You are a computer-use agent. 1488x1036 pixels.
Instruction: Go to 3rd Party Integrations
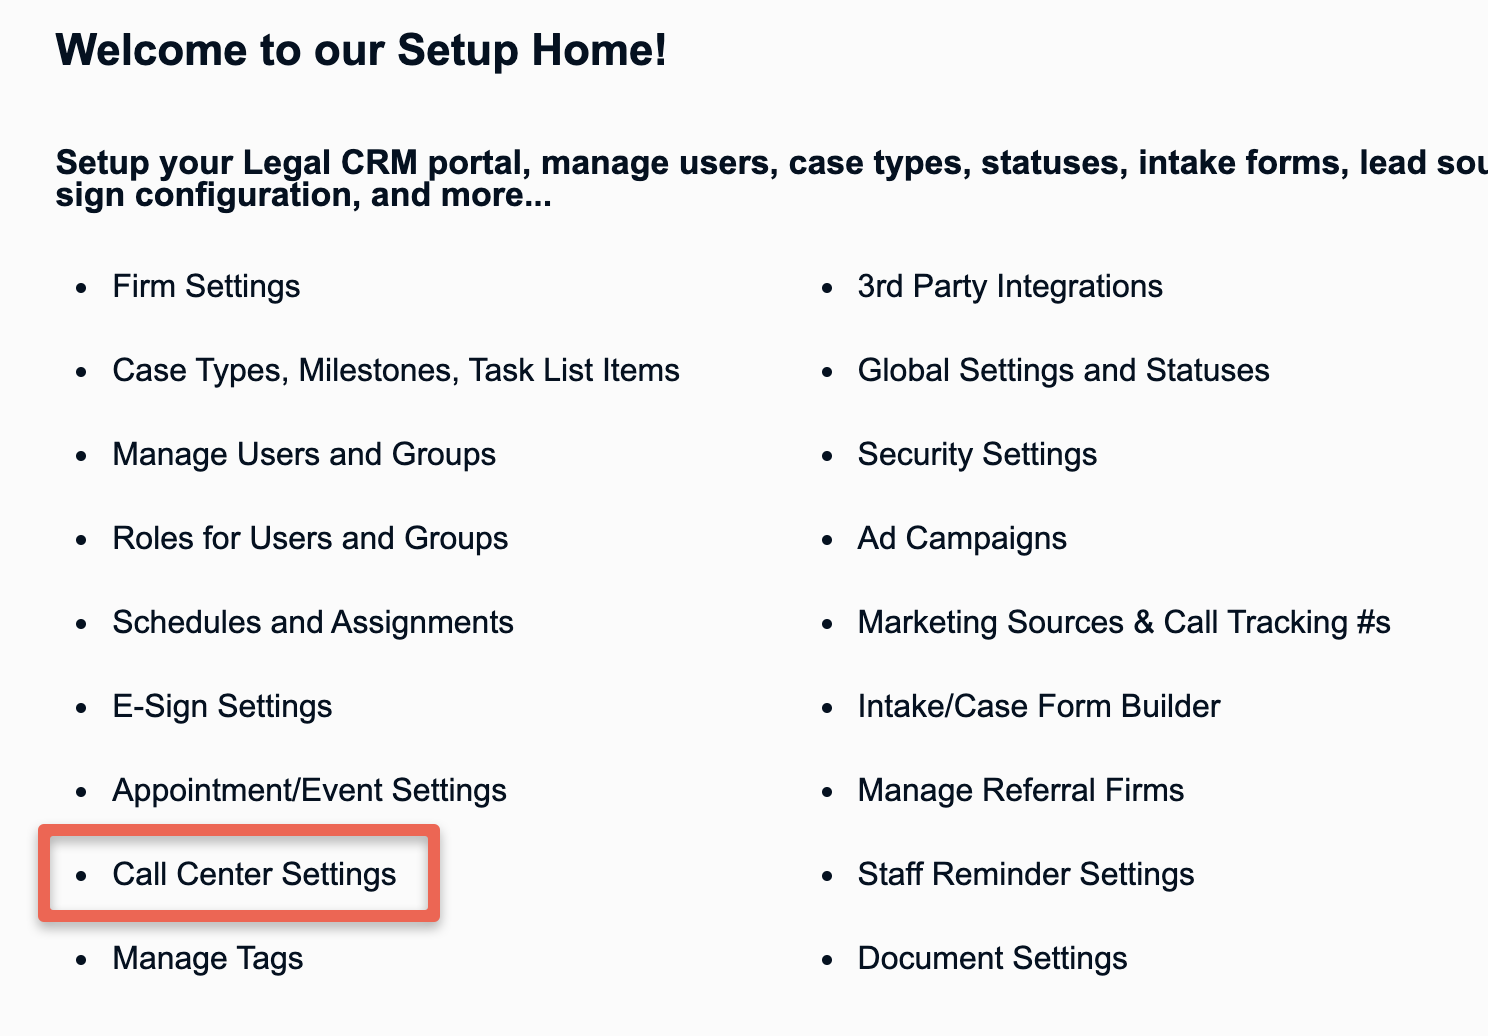[x=1009, y=287]
